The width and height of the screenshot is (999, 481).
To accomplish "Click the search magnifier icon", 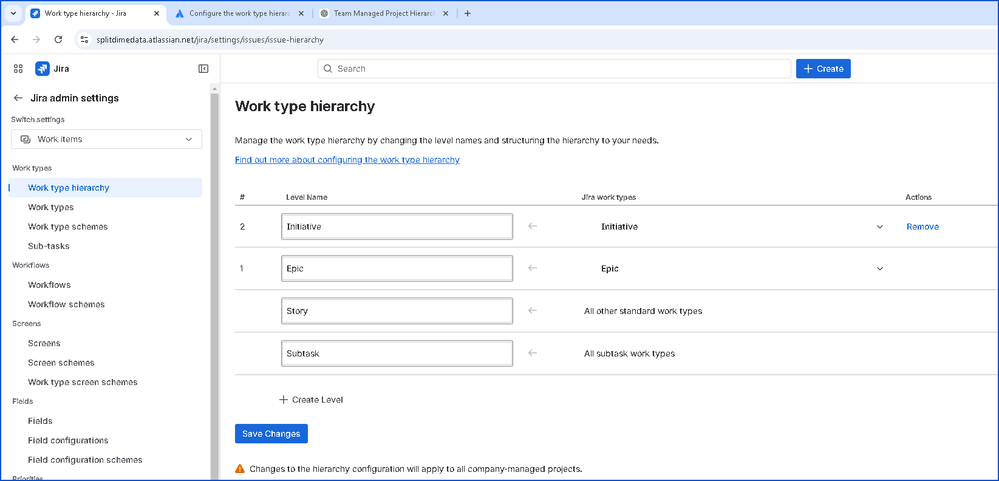I will tap(328, 69).
